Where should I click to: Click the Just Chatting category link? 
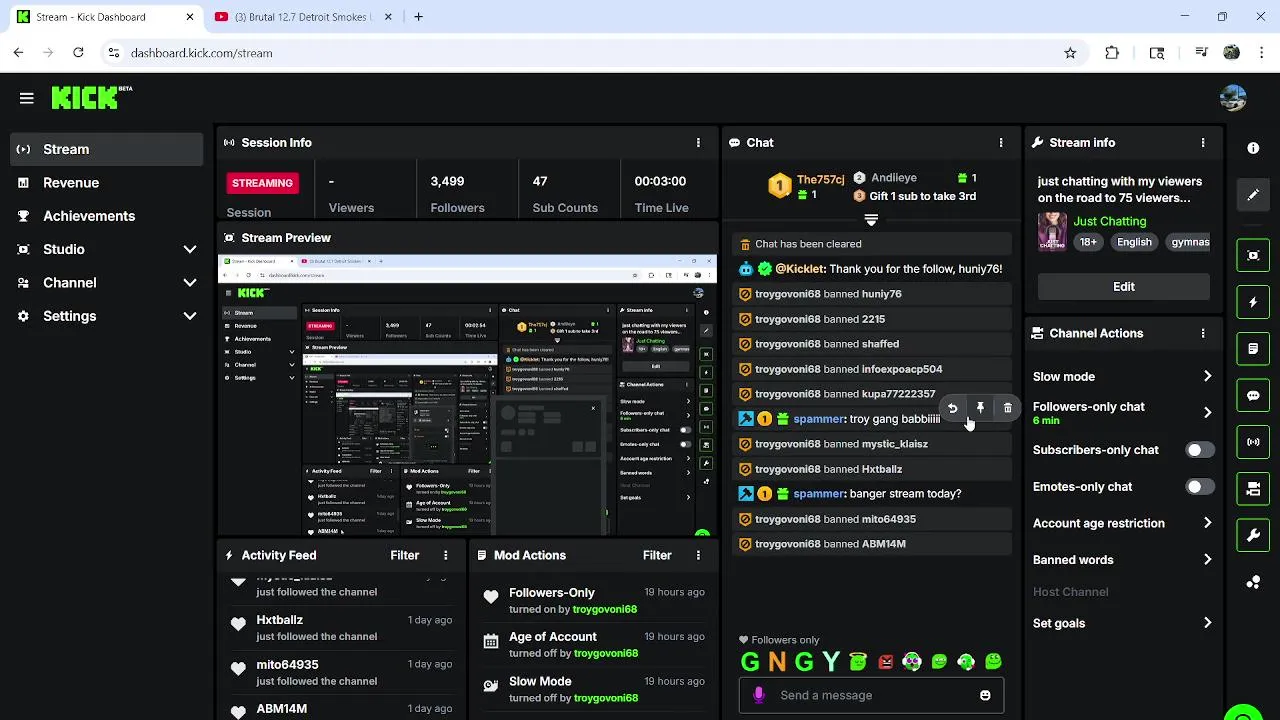click(x=1110, y=221)
